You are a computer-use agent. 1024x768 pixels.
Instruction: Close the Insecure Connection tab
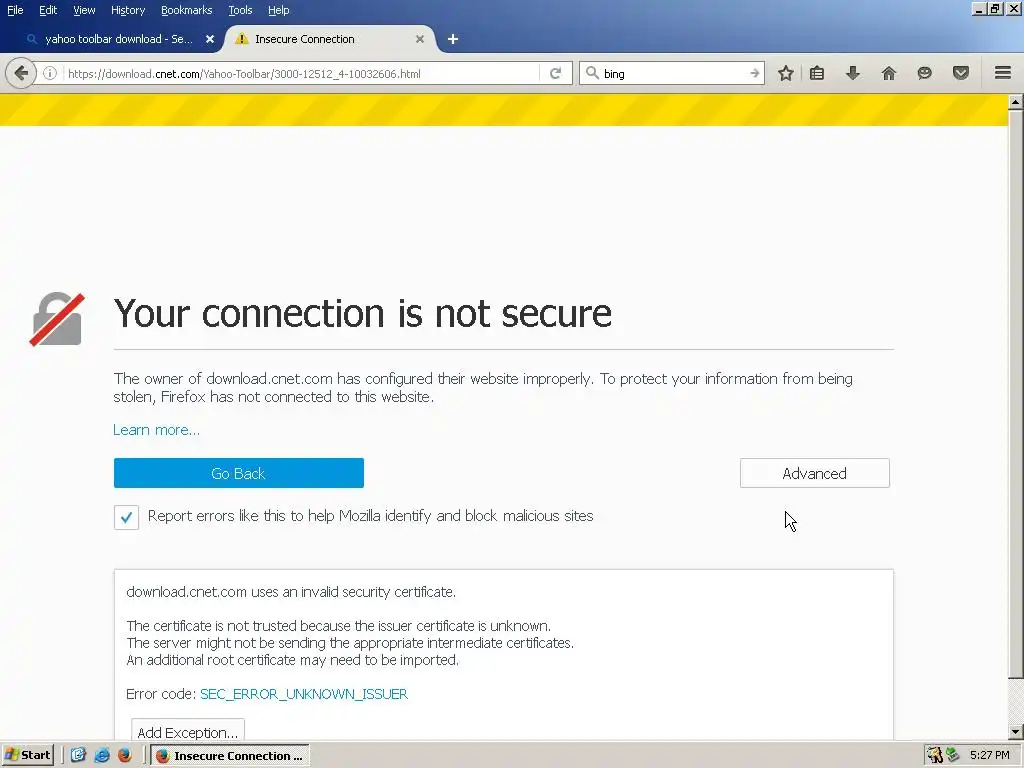coord(420,39)
